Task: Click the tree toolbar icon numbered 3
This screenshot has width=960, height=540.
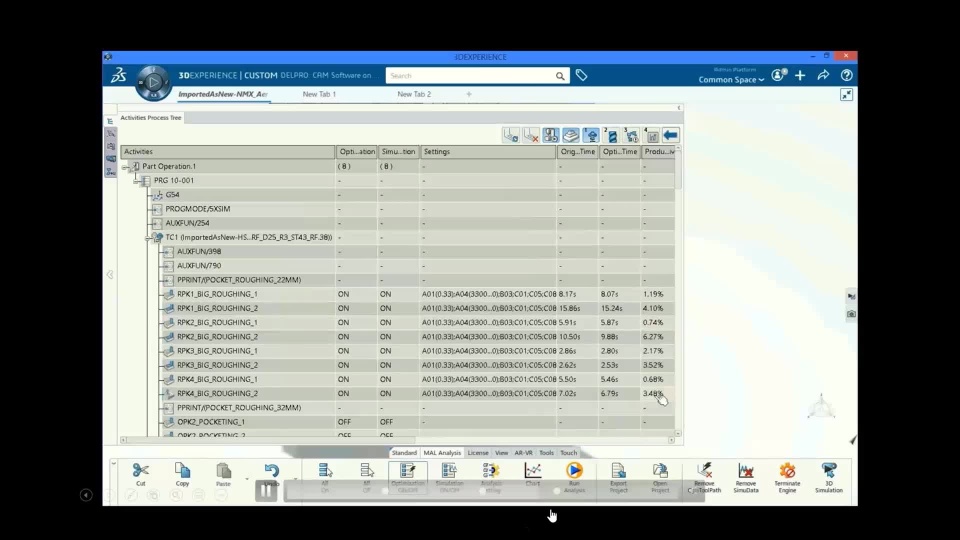Action: pyautogui.click(x=631, y=135)
